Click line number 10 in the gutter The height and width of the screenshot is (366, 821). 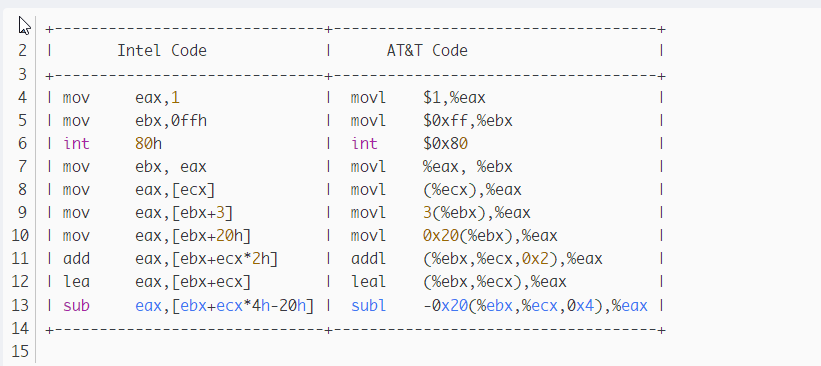[19, 236]
